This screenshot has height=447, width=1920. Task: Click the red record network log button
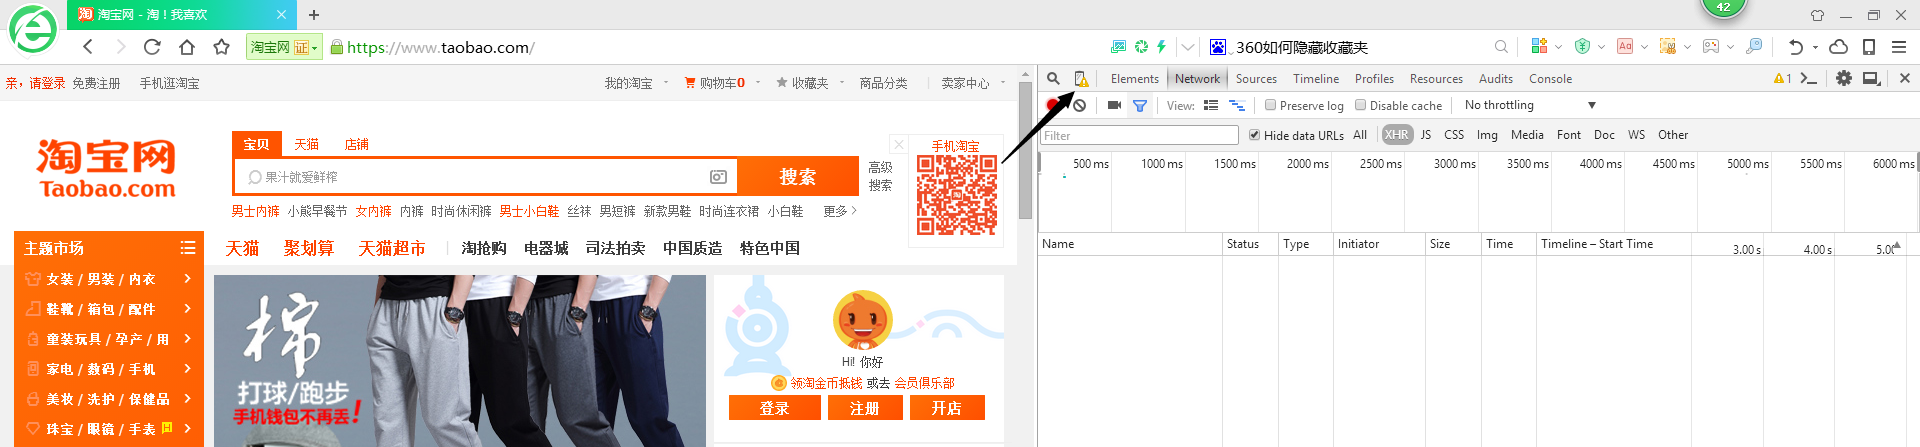click(1052, 105)
